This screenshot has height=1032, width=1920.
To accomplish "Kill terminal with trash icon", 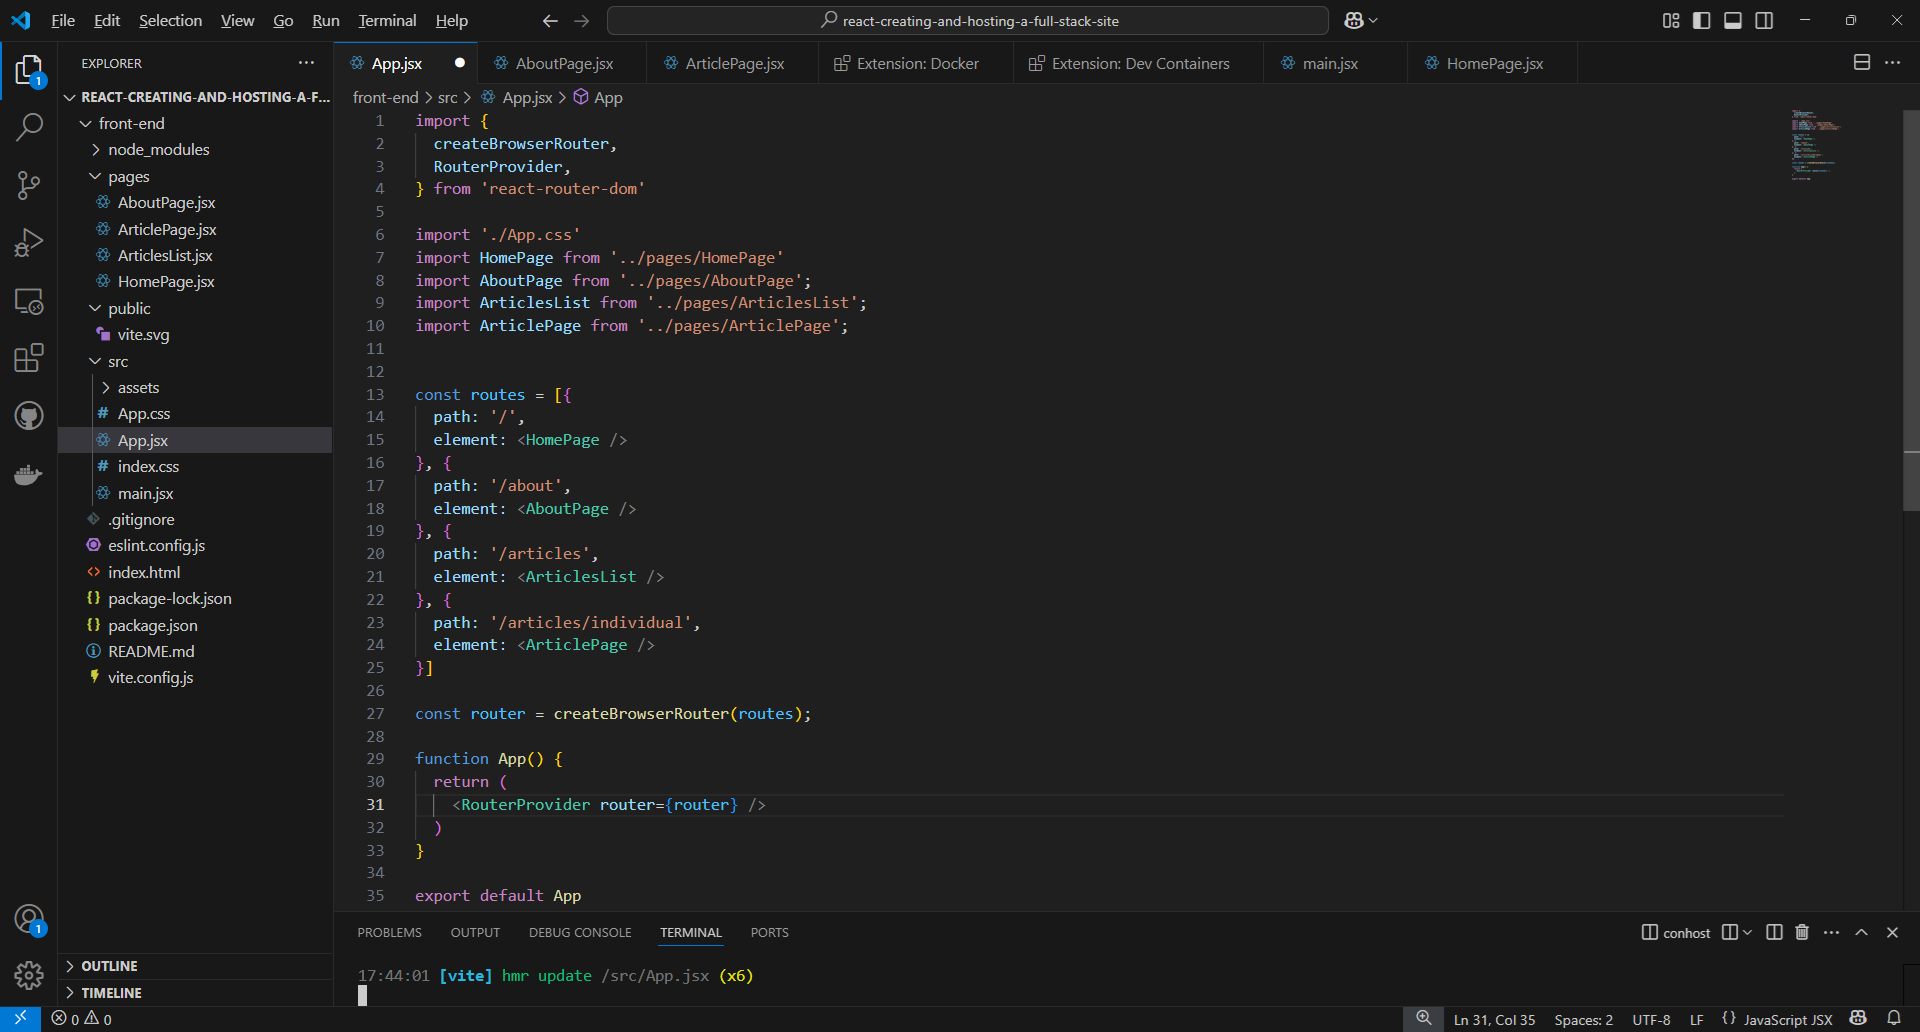I will click(x=1802, y=932).
